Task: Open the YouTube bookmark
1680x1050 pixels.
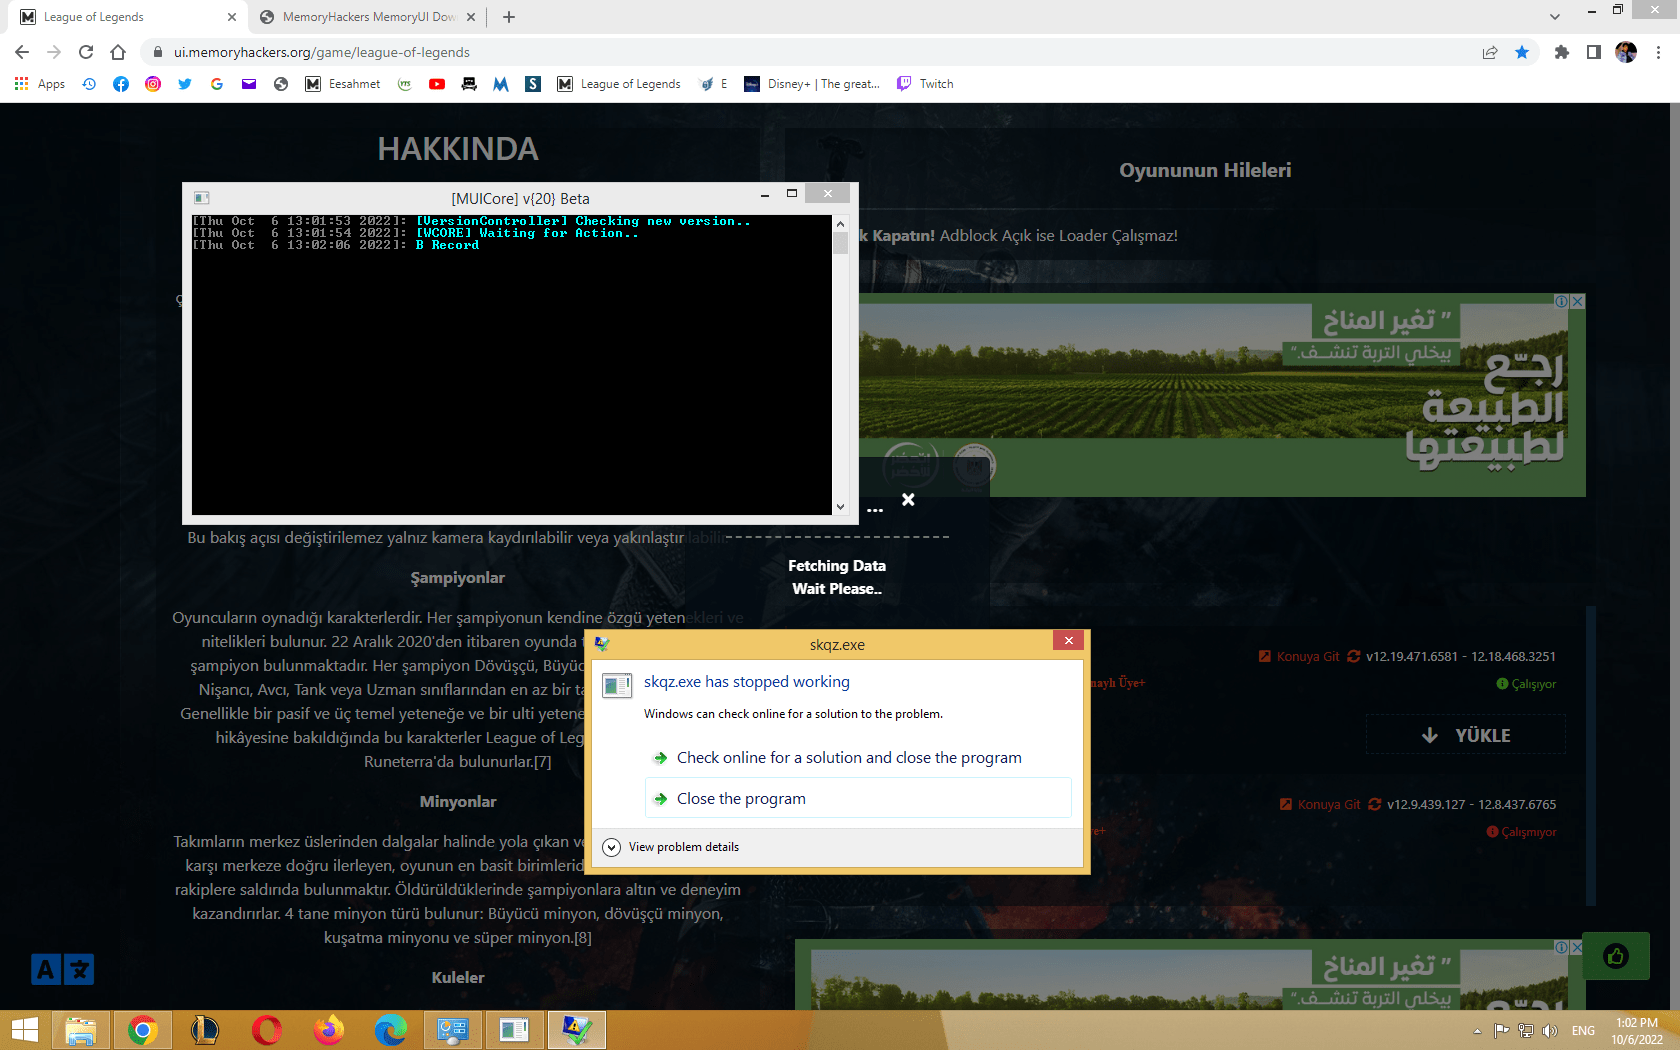Action: pos(437,84)
